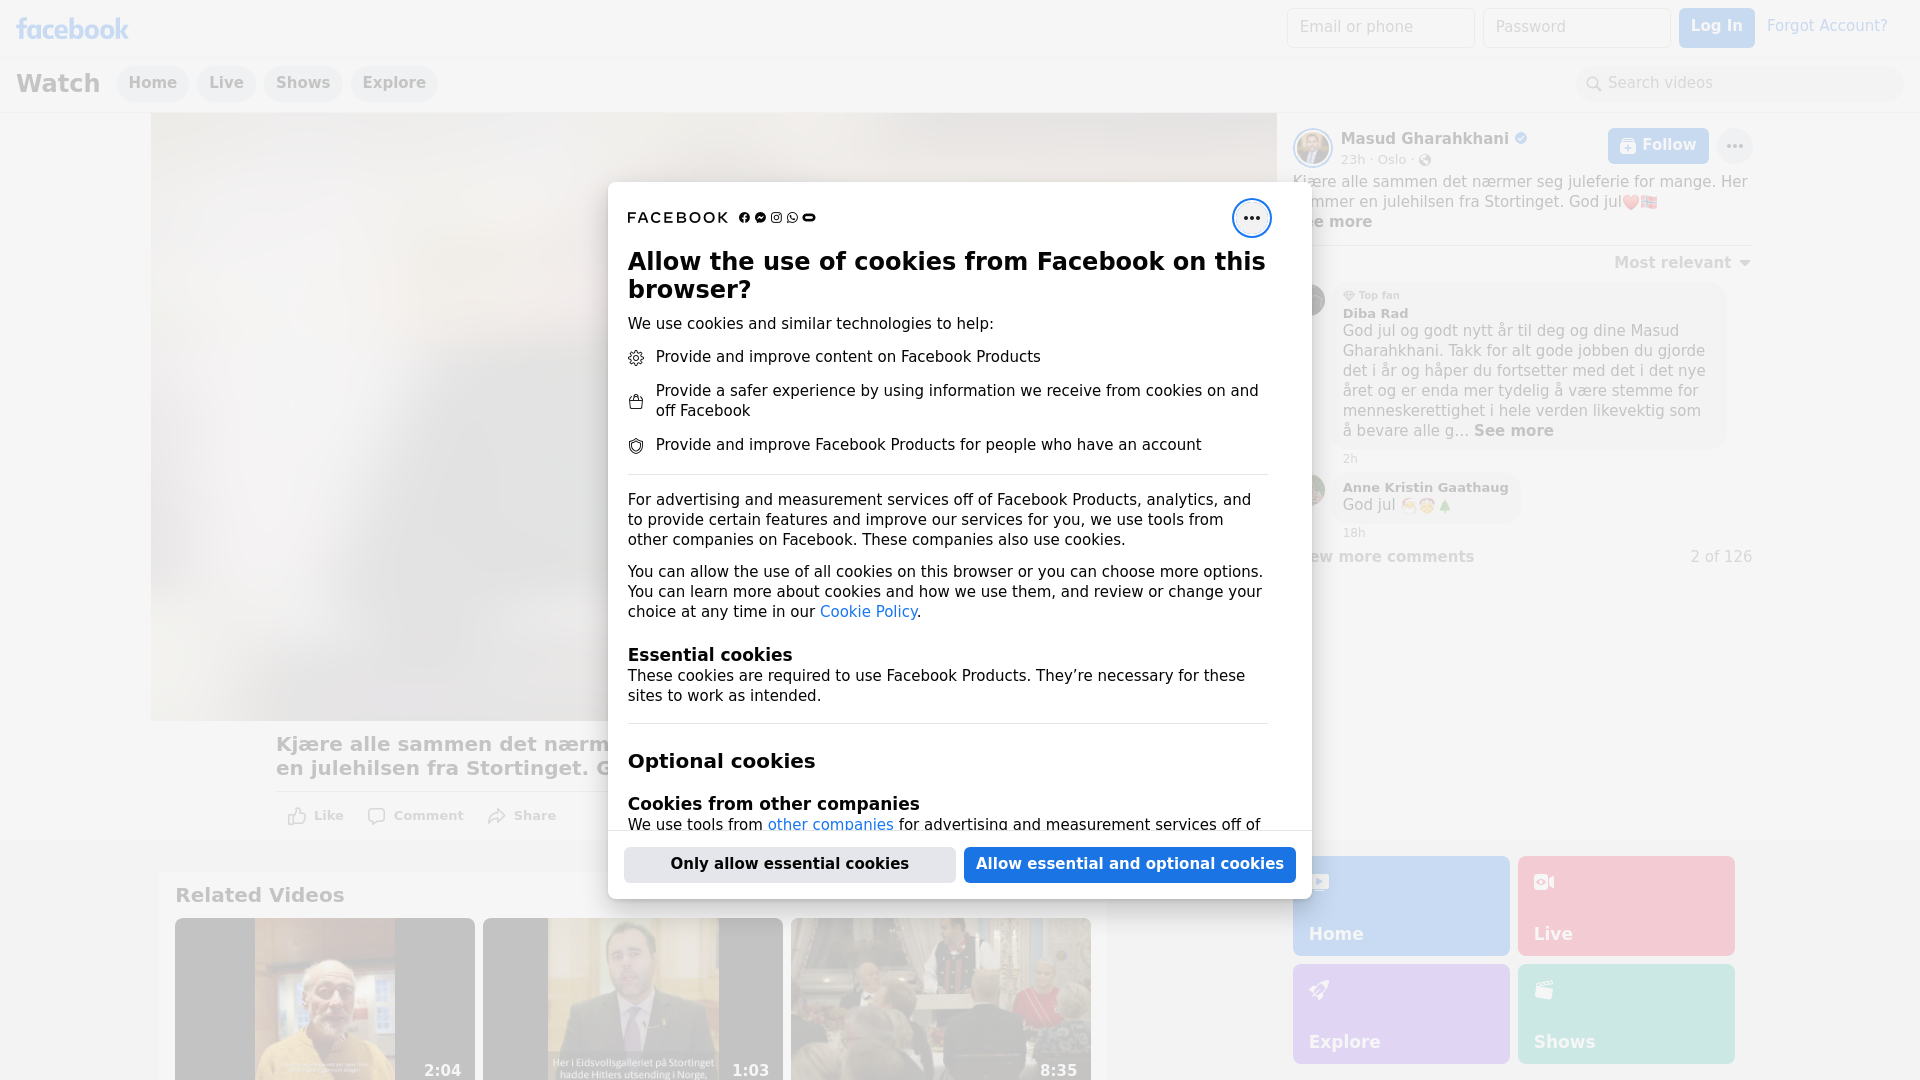Click the Comment speech bubble icon

click(x=376, y=816)
